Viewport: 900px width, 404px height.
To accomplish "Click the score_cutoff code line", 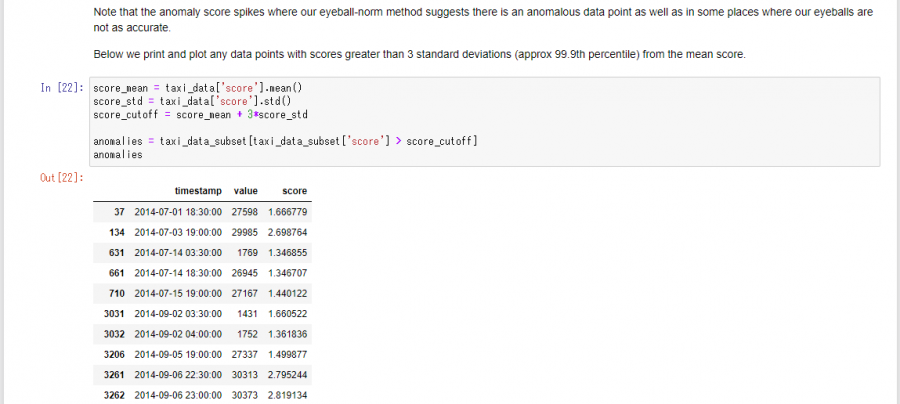I will (x=200, y=114).
